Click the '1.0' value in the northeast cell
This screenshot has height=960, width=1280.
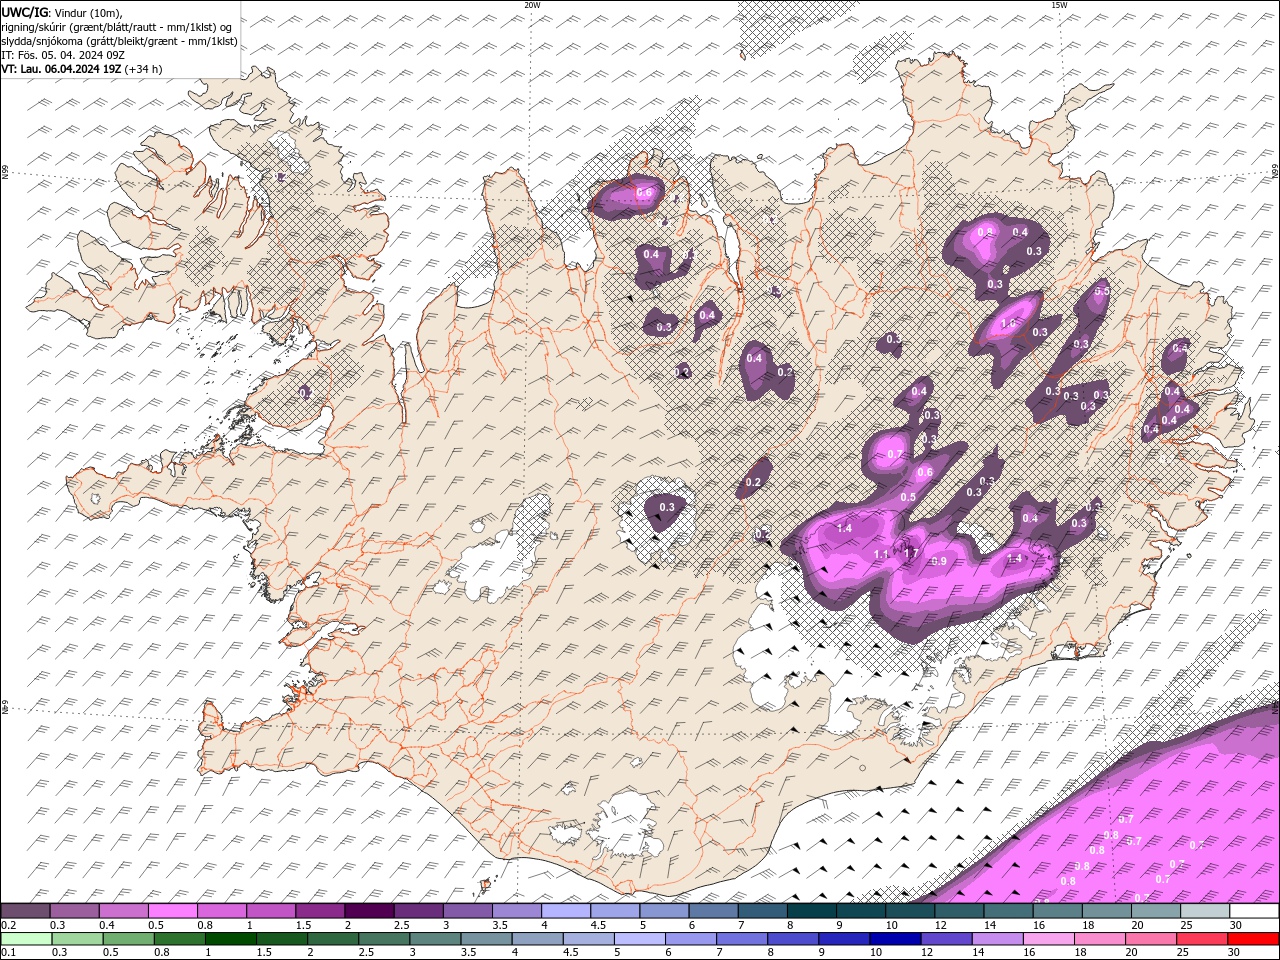pyautogui.click(x=1008, y=324)
